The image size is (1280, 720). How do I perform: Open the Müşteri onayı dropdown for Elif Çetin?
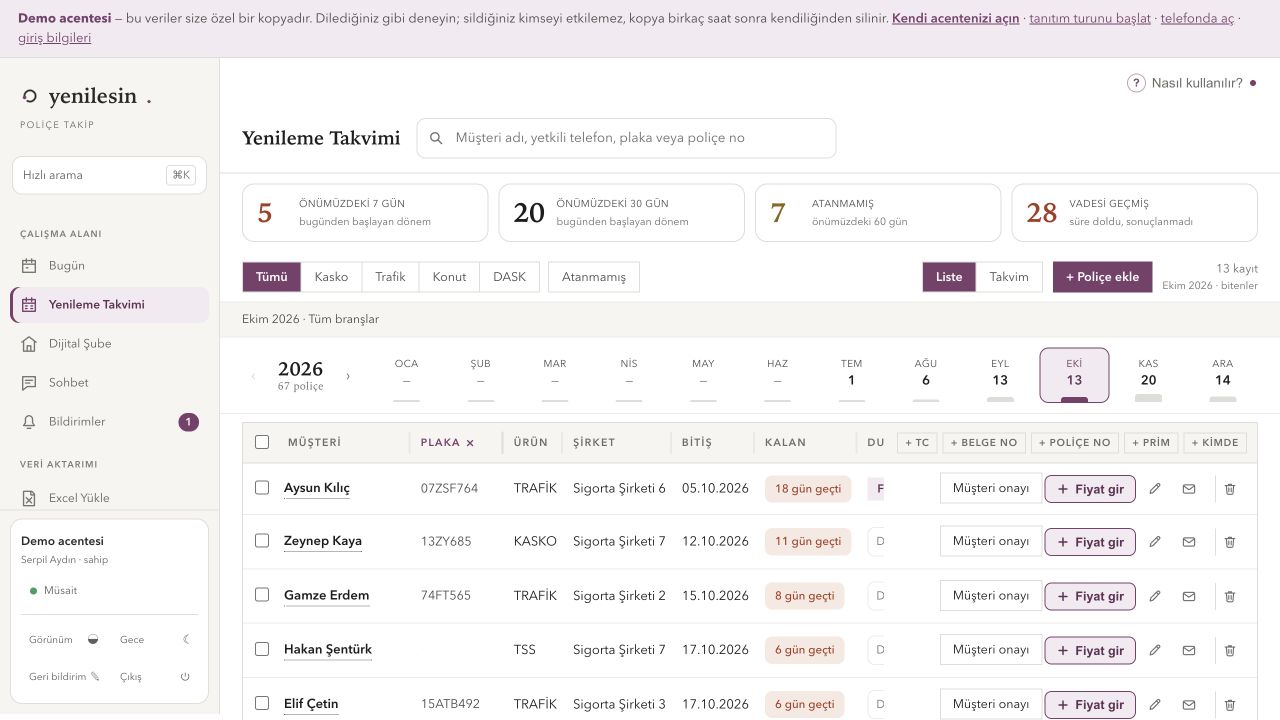pyautogui.click(x=991, y=704)
